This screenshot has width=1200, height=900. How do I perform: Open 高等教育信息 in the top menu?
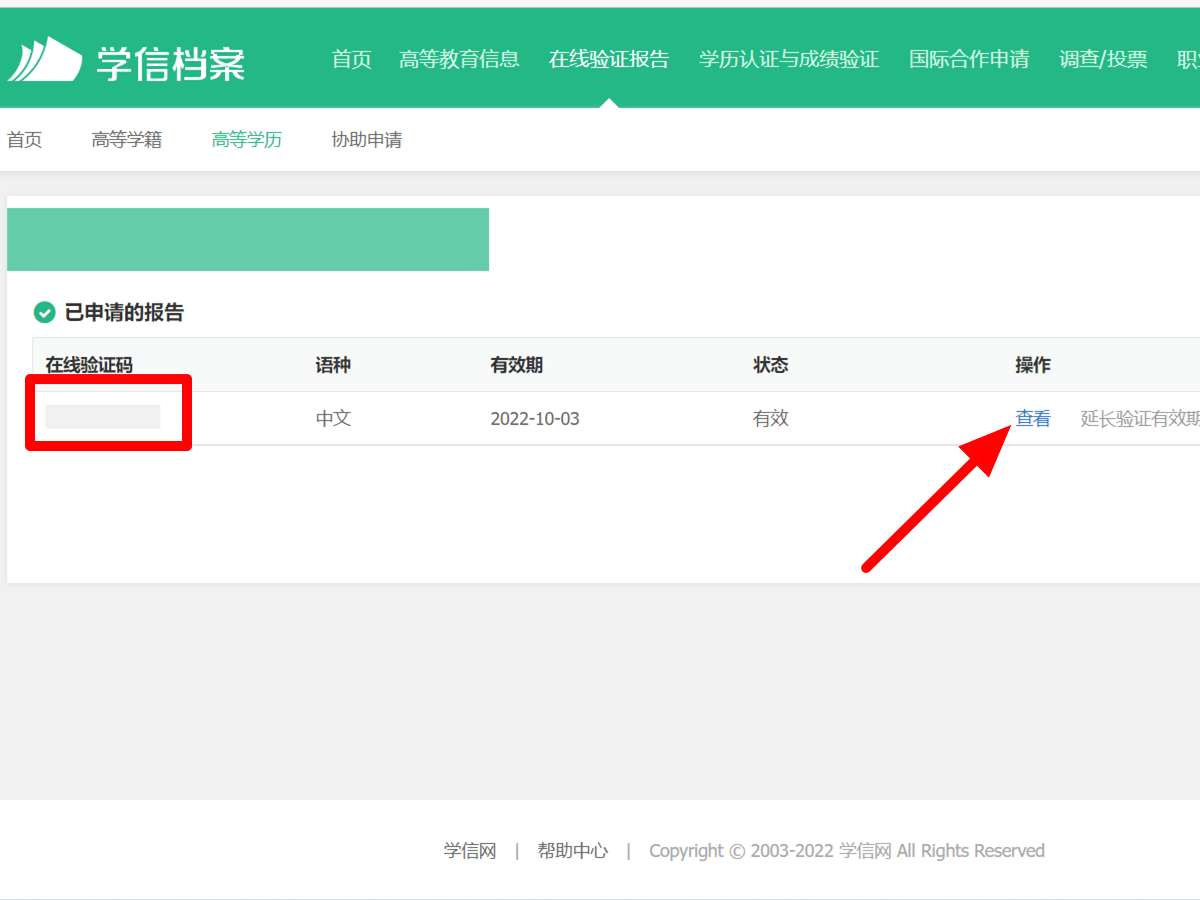[x=459, y=59]
